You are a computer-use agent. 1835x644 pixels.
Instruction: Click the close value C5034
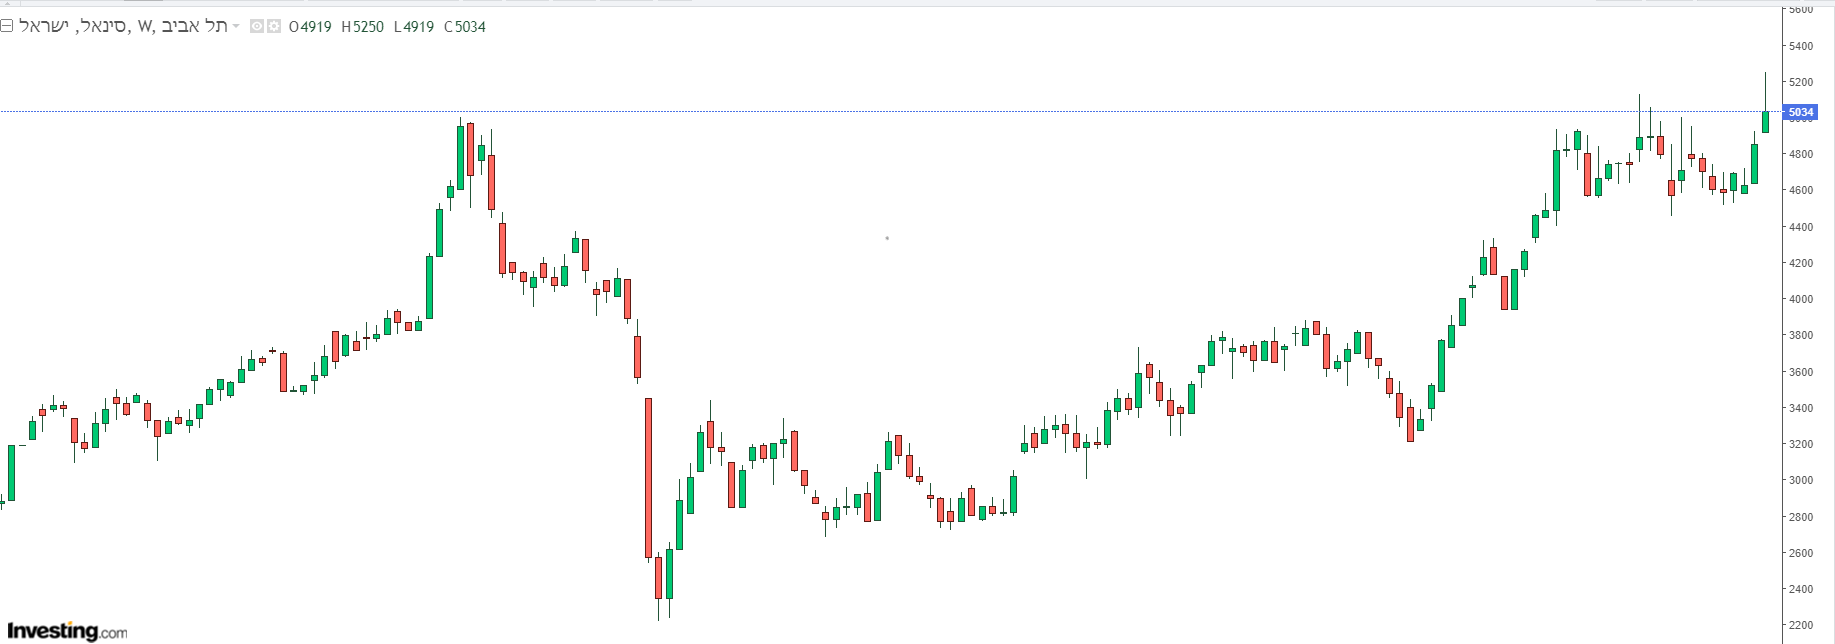tap(465, 27)
